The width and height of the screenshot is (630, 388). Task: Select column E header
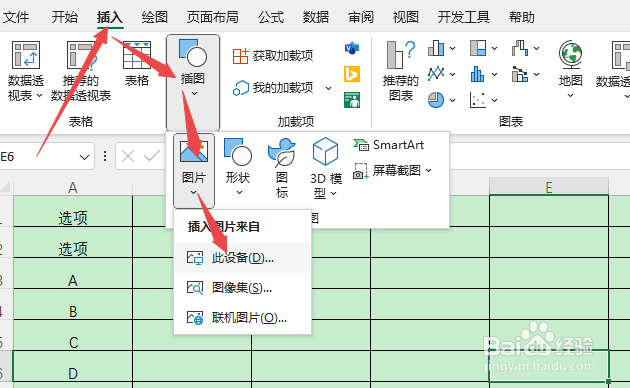[x=549, y=187]
